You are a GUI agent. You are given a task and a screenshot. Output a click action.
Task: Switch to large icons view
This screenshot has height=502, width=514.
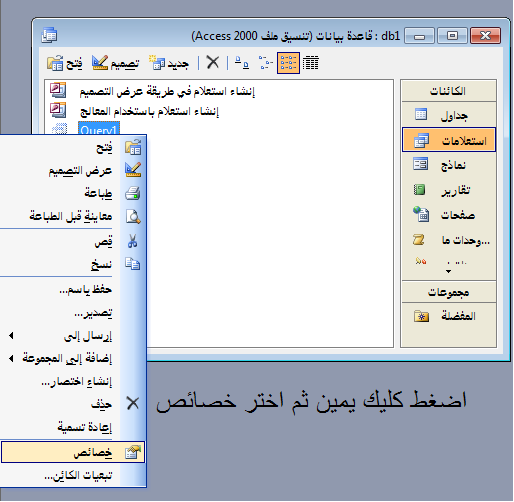(242, 62)
